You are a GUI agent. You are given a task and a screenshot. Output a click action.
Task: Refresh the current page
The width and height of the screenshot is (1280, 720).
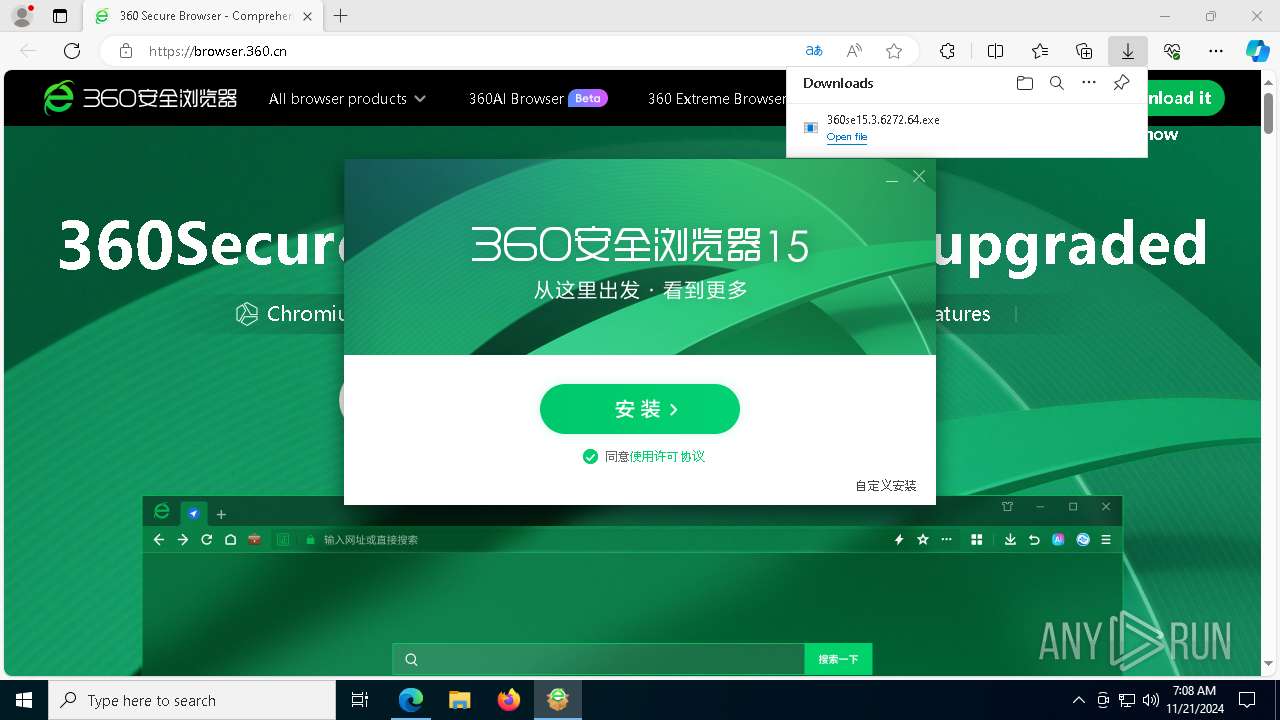coord(72,51)
